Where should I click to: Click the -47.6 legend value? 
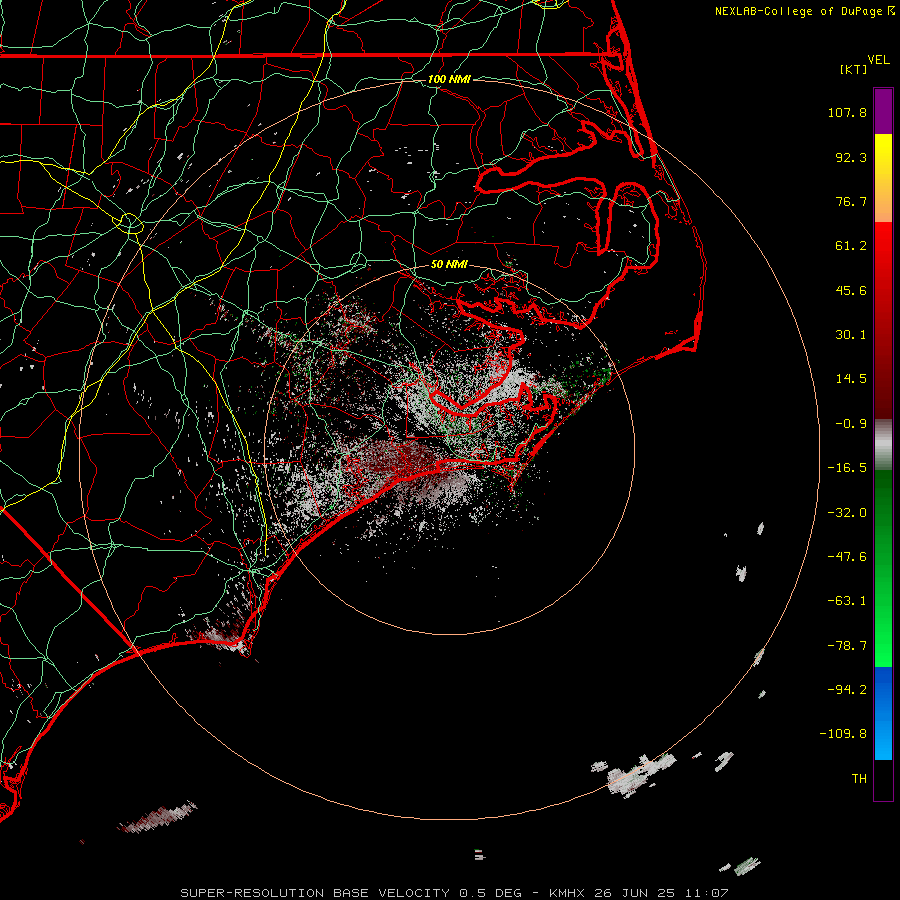coord(847,557)
